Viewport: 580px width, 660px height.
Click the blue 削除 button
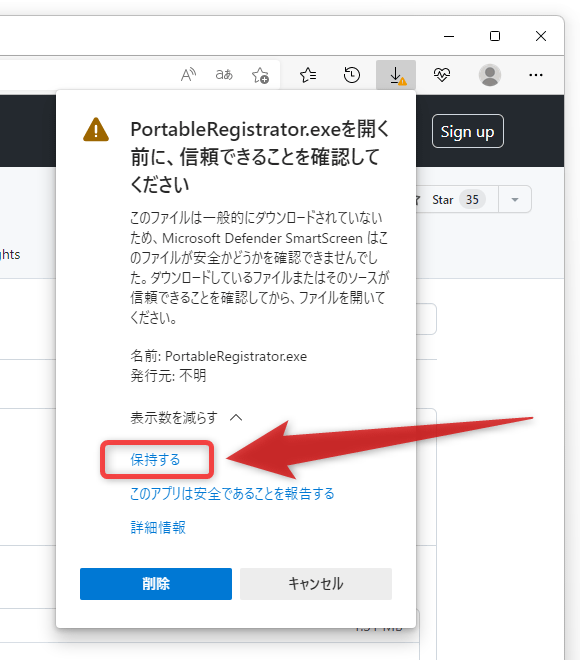tap(156, 584)
